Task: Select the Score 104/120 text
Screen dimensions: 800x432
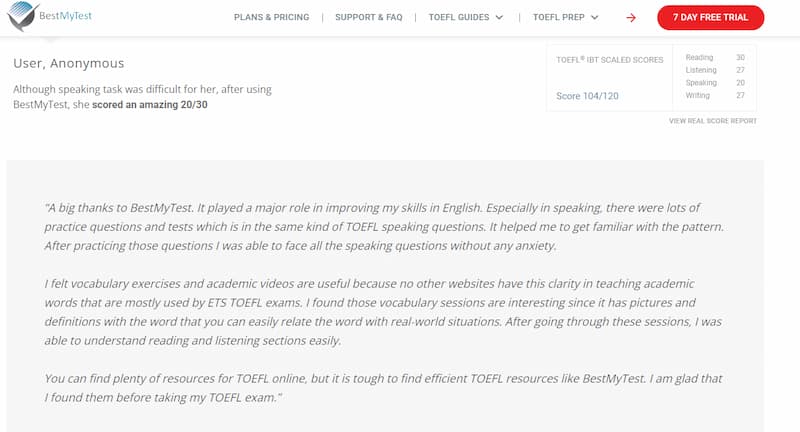Action: point(587,96)
